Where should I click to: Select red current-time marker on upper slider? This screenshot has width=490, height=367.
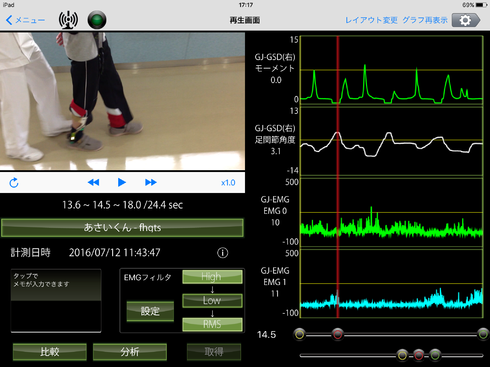tap(337, 334)
